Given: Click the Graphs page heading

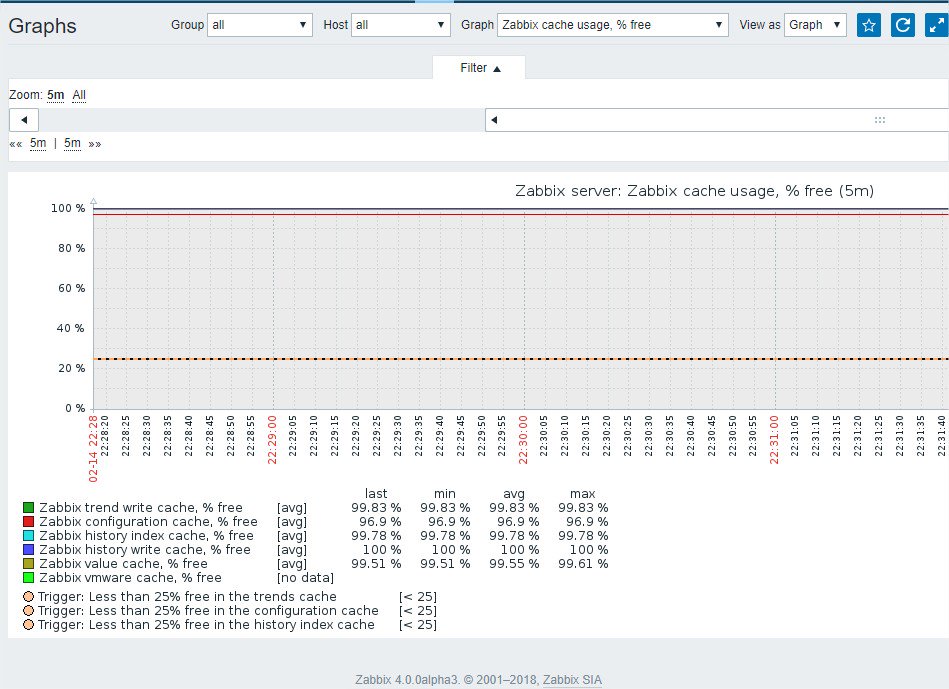Looking at the screenshot, I should tap(42, 26).
